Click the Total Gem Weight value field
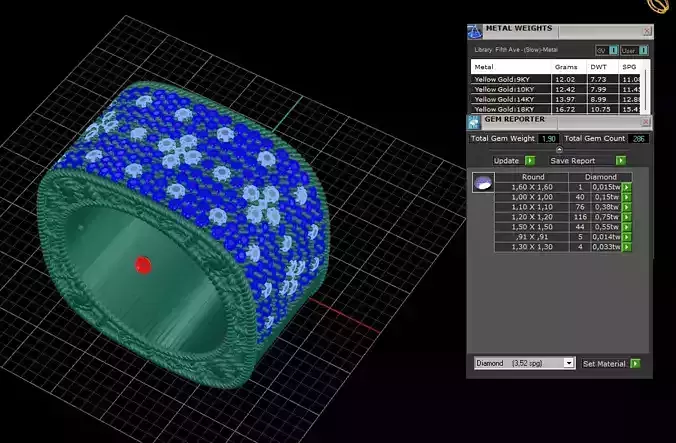 pyautogui.click(x=548, y=139)
